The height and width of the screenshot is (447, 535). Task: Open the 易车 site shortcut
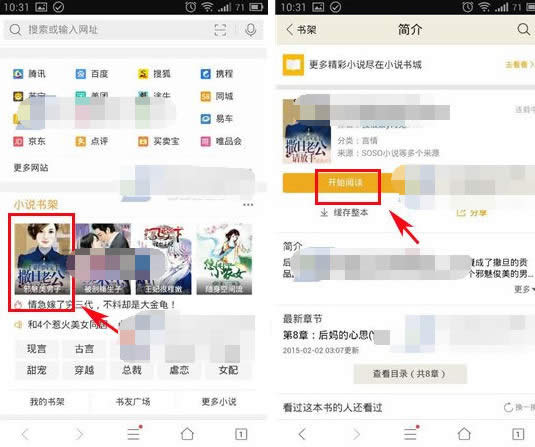[x=217, y=119]
